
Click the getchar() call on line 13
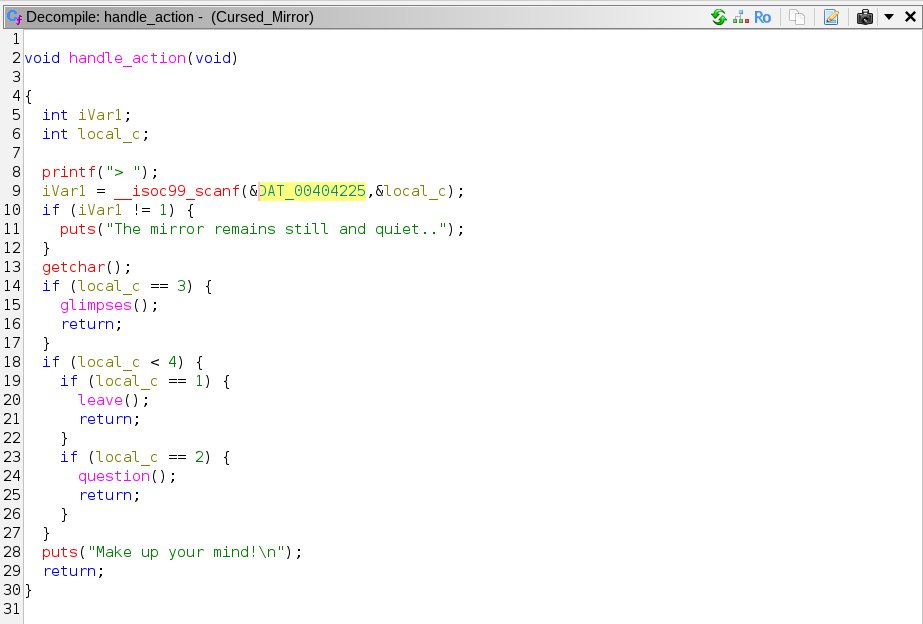coord(74,267)
